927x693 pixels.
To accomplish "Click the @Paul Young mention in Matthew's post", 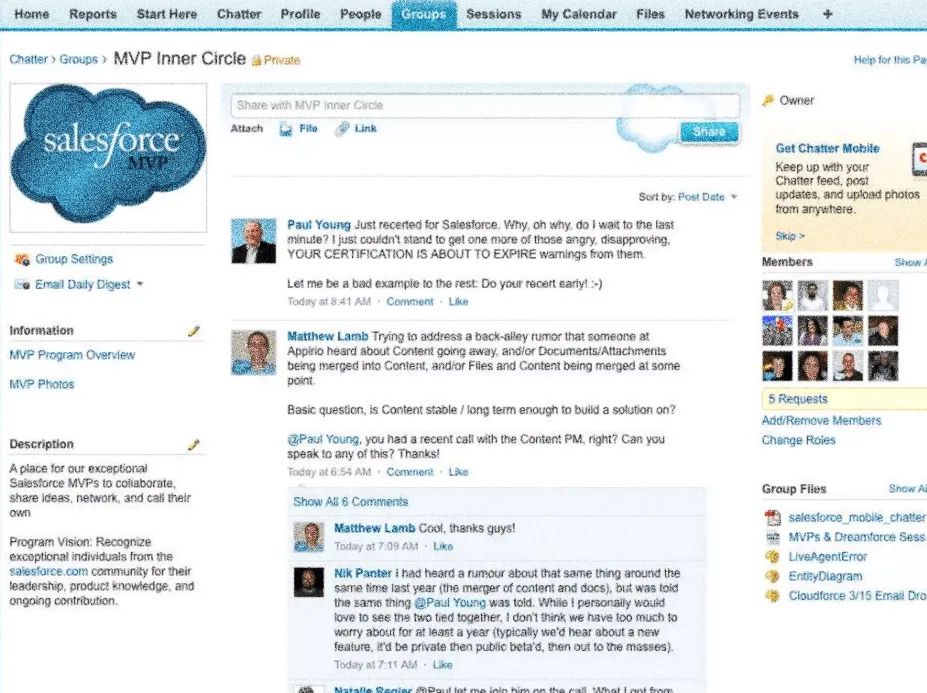I will click(323, 439).
